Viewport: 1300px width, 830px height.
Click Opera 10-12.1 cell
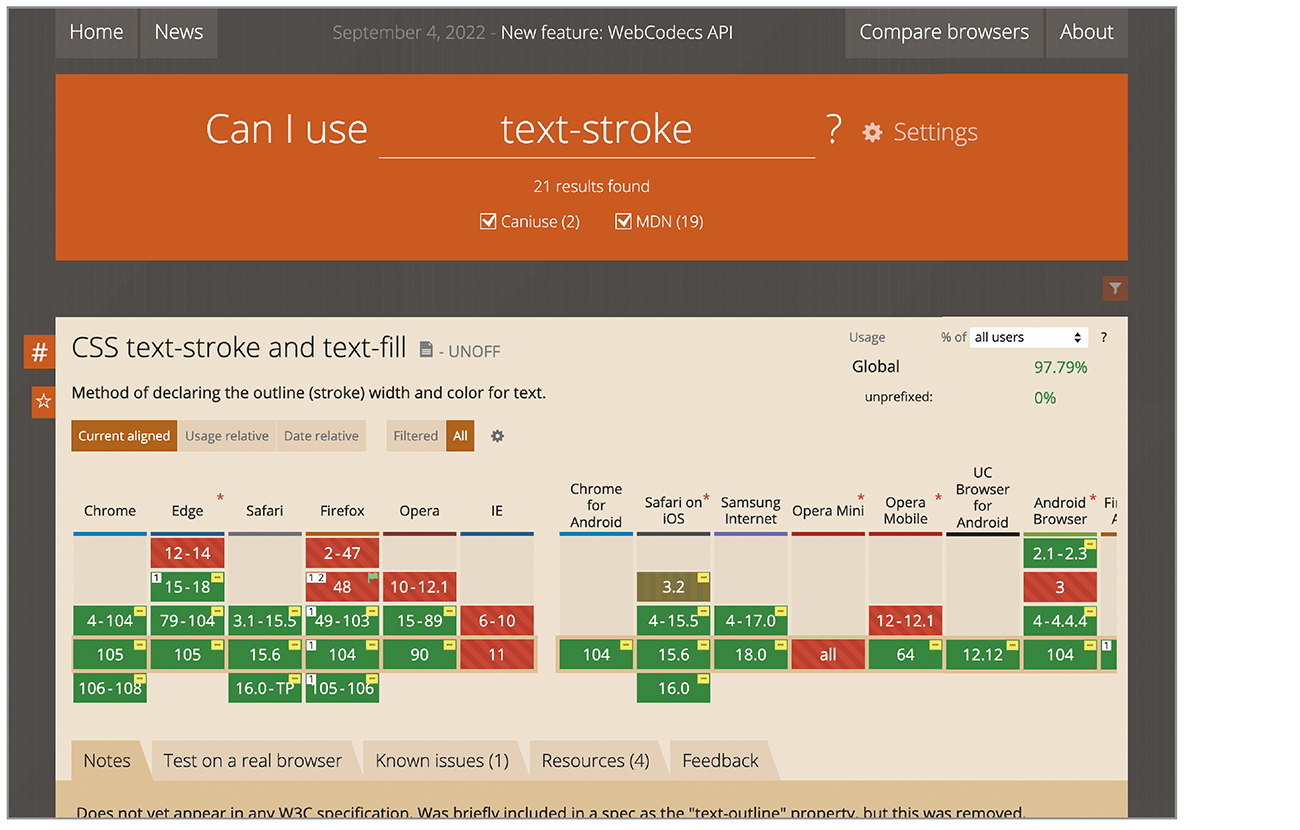[420, 587]
